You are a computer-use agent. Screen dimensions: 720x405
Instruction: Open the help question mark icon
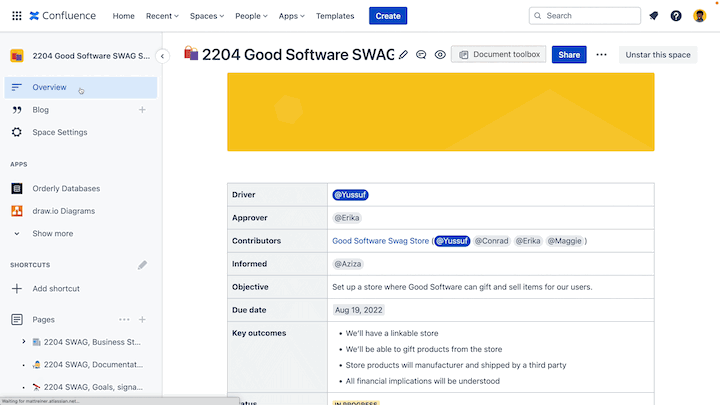click(x=676, y=16)
